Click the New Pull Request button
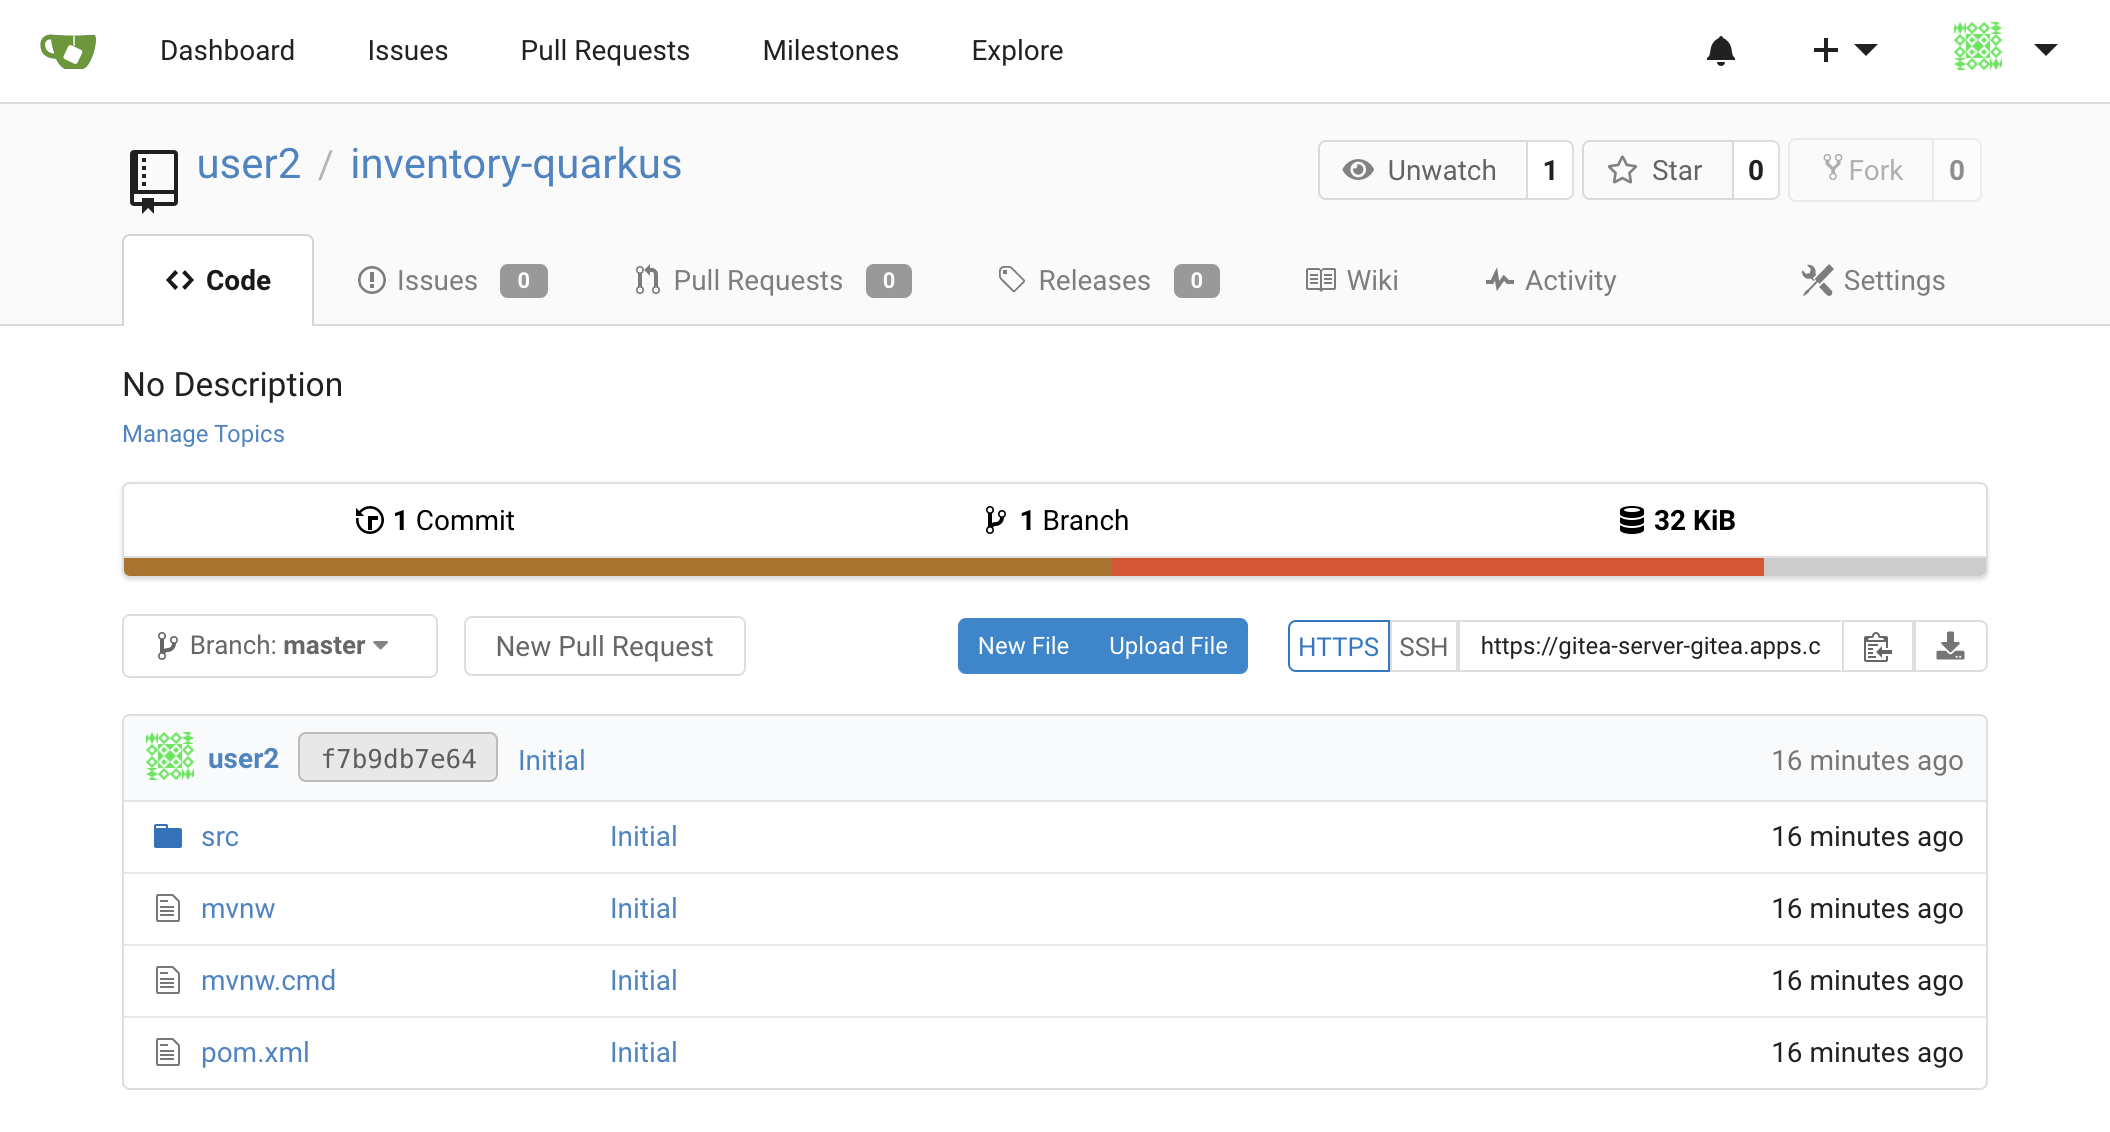This screenshot has width=2110, height=1132. [x=604, y=646]
